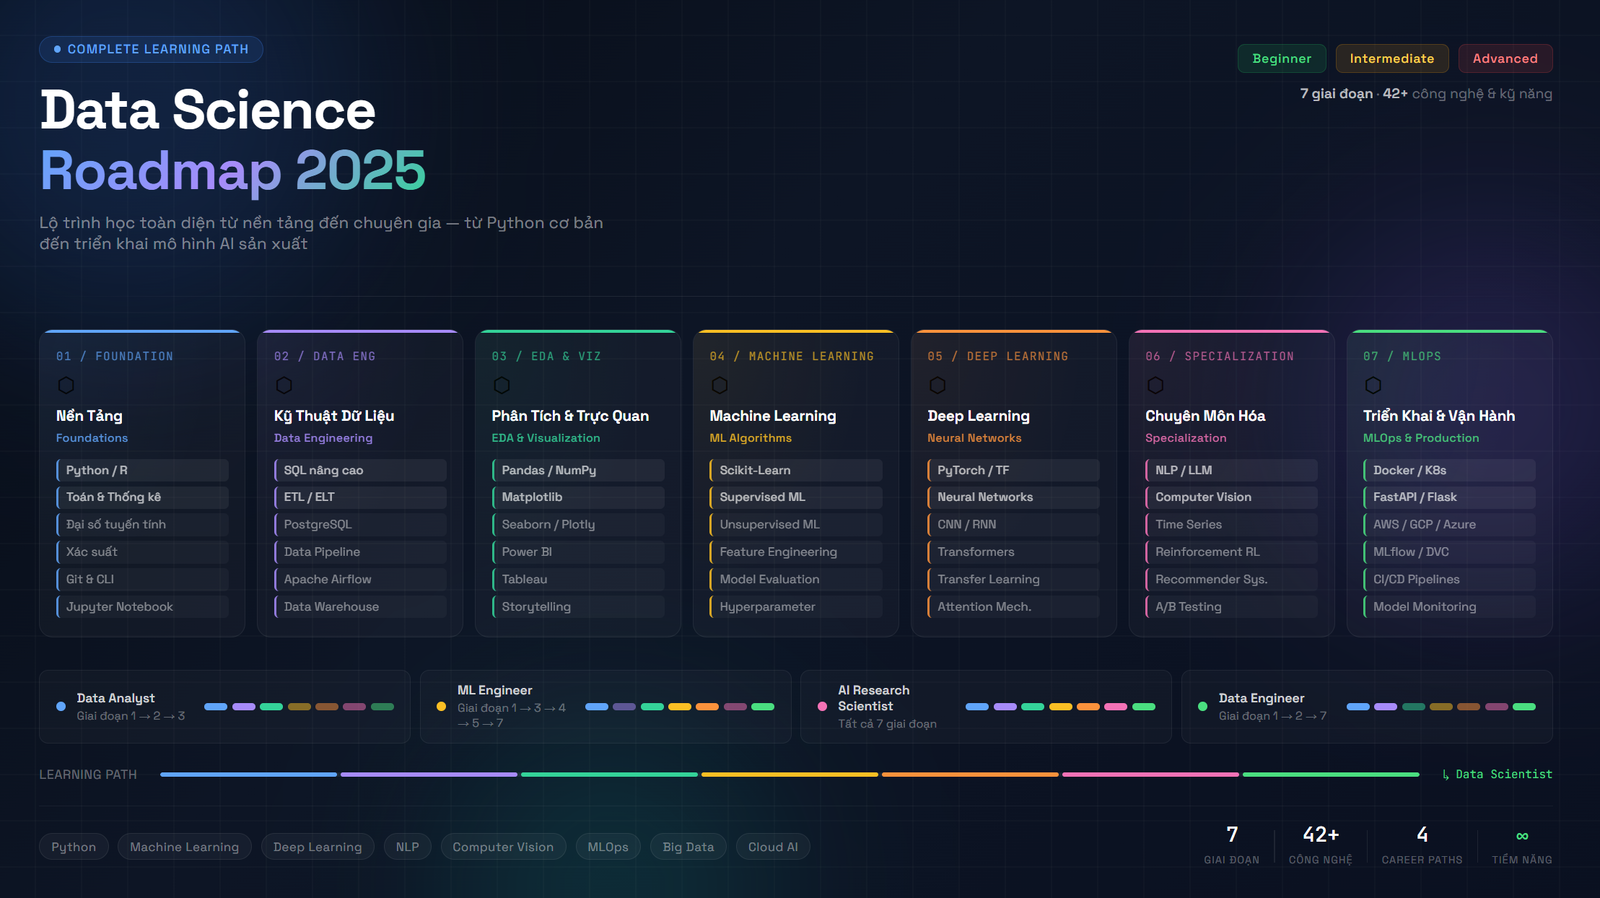Toggle the Advanced level filter
Viewport: 1600px width, 898px height.
coord(1504,59)
